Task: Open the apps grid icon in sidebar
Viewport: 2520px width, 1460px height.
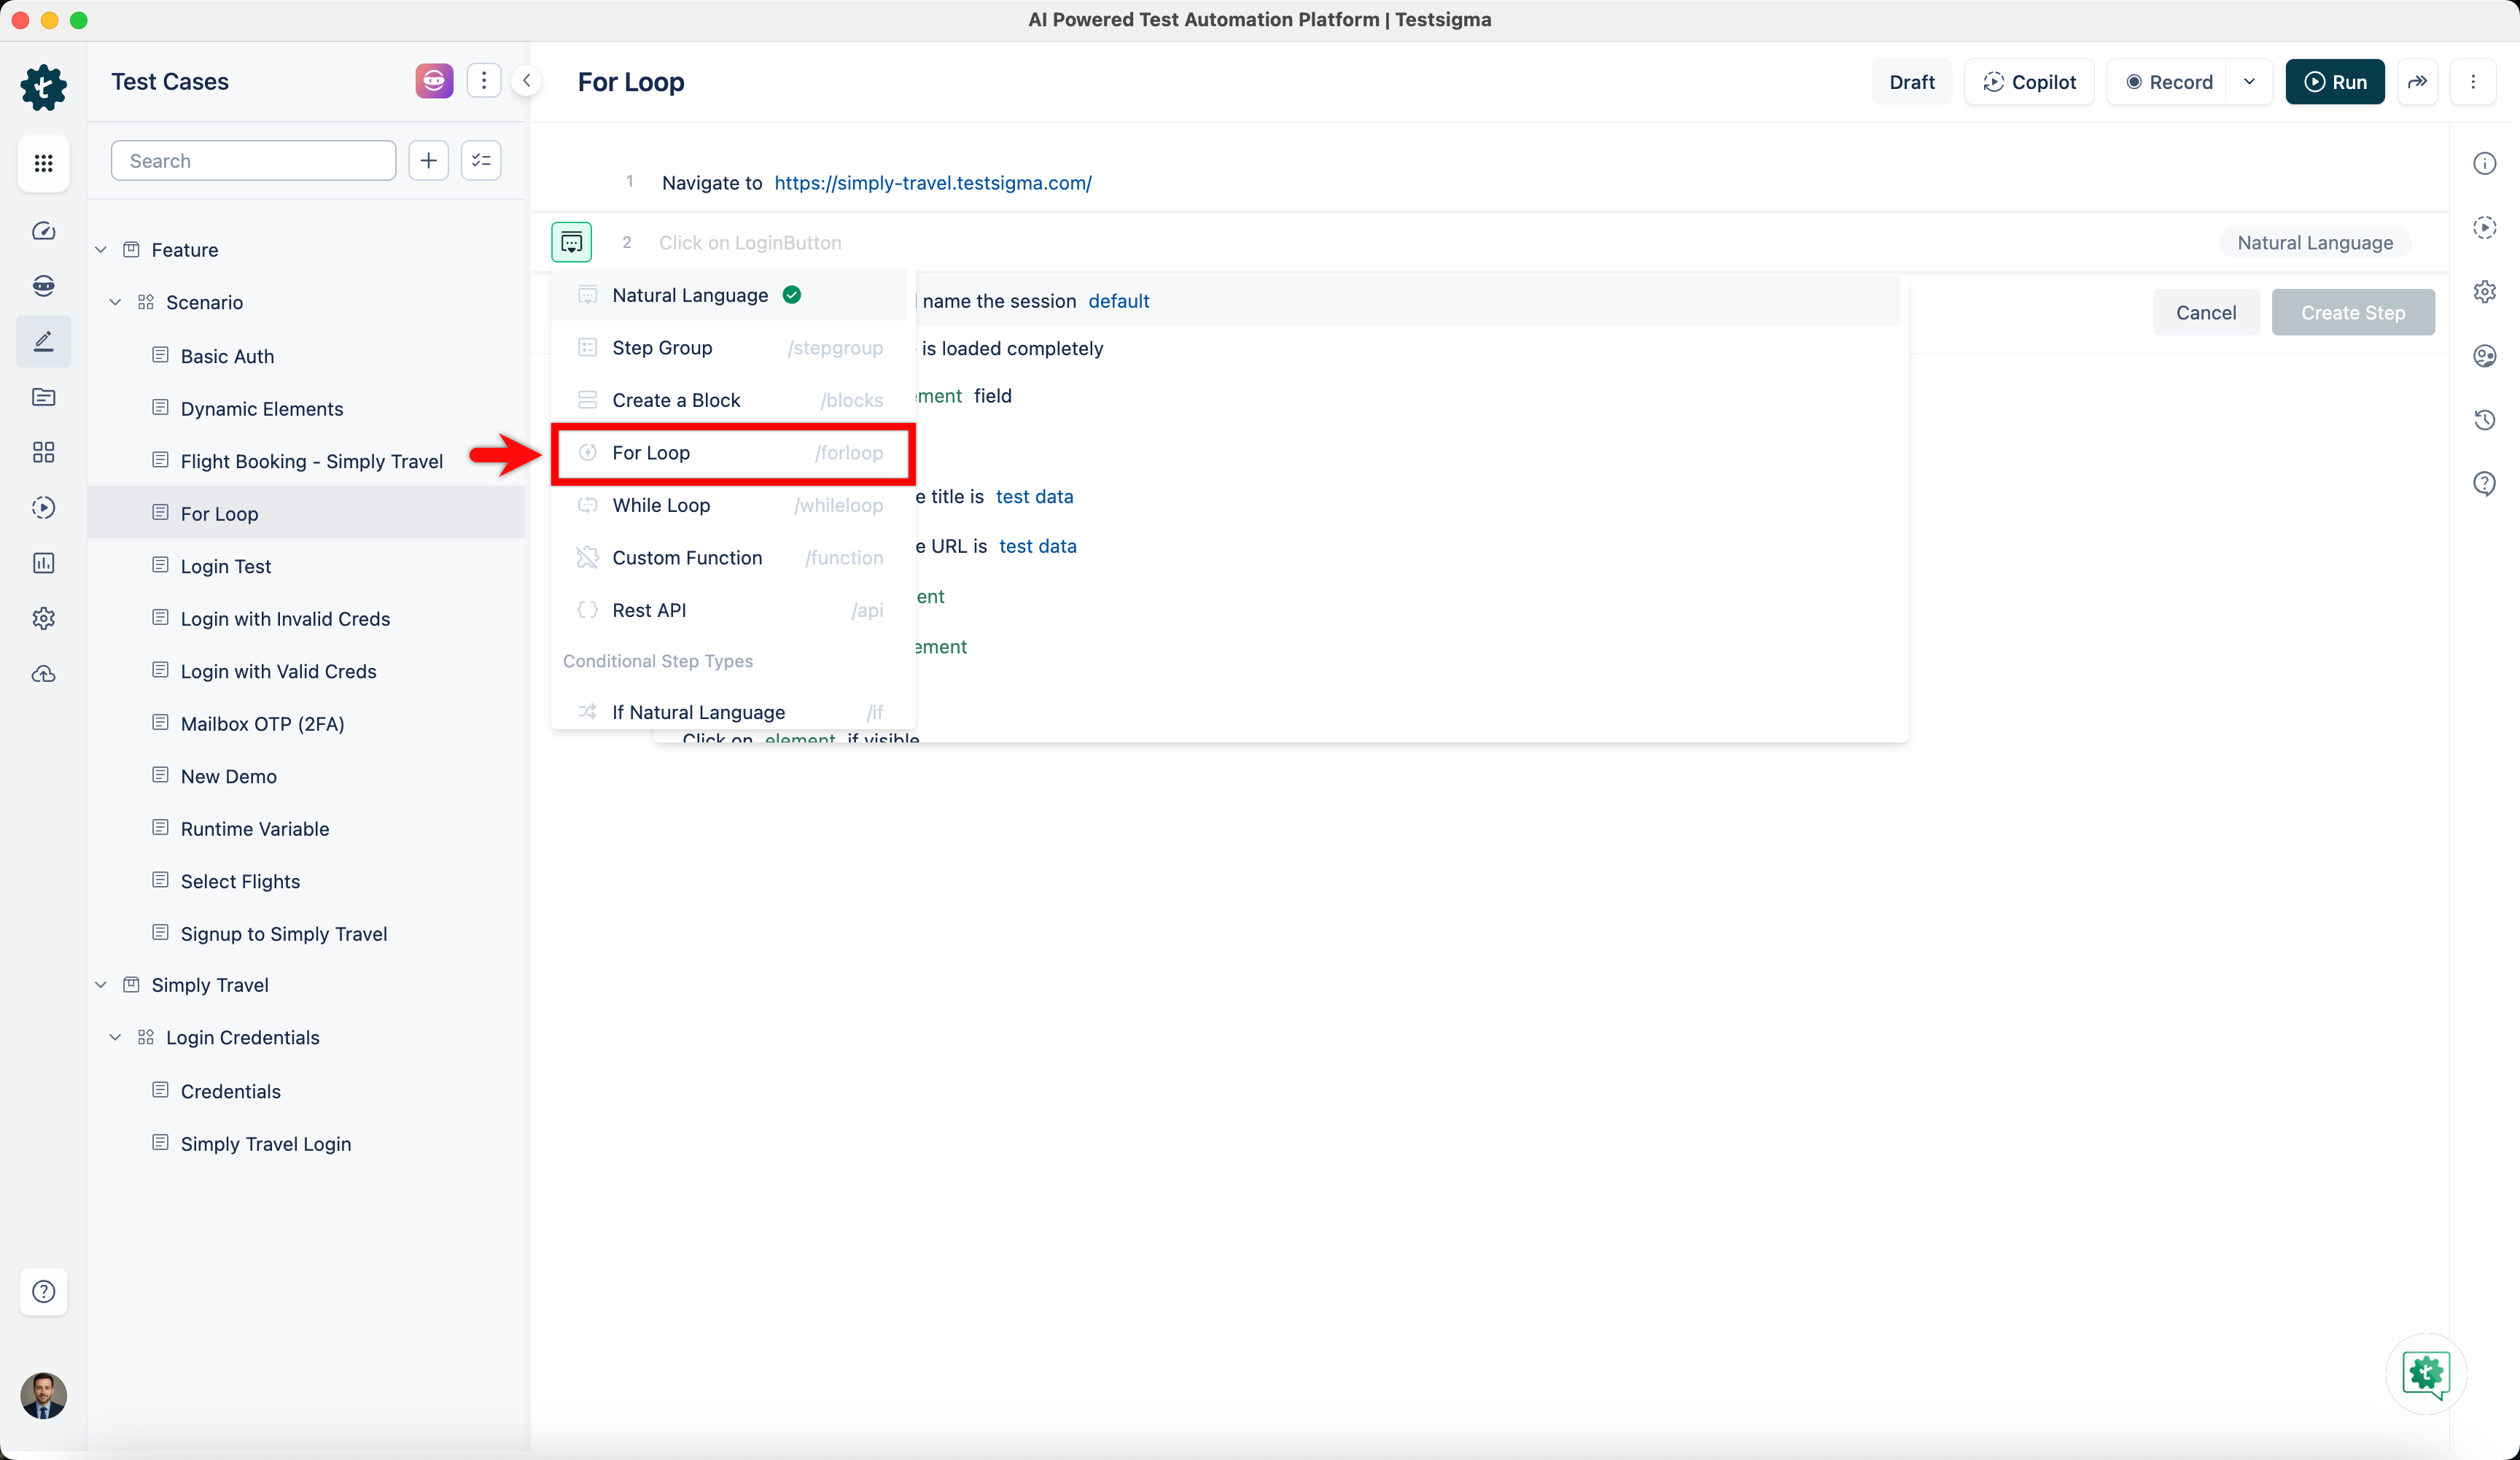Action: tap(43, 162)
